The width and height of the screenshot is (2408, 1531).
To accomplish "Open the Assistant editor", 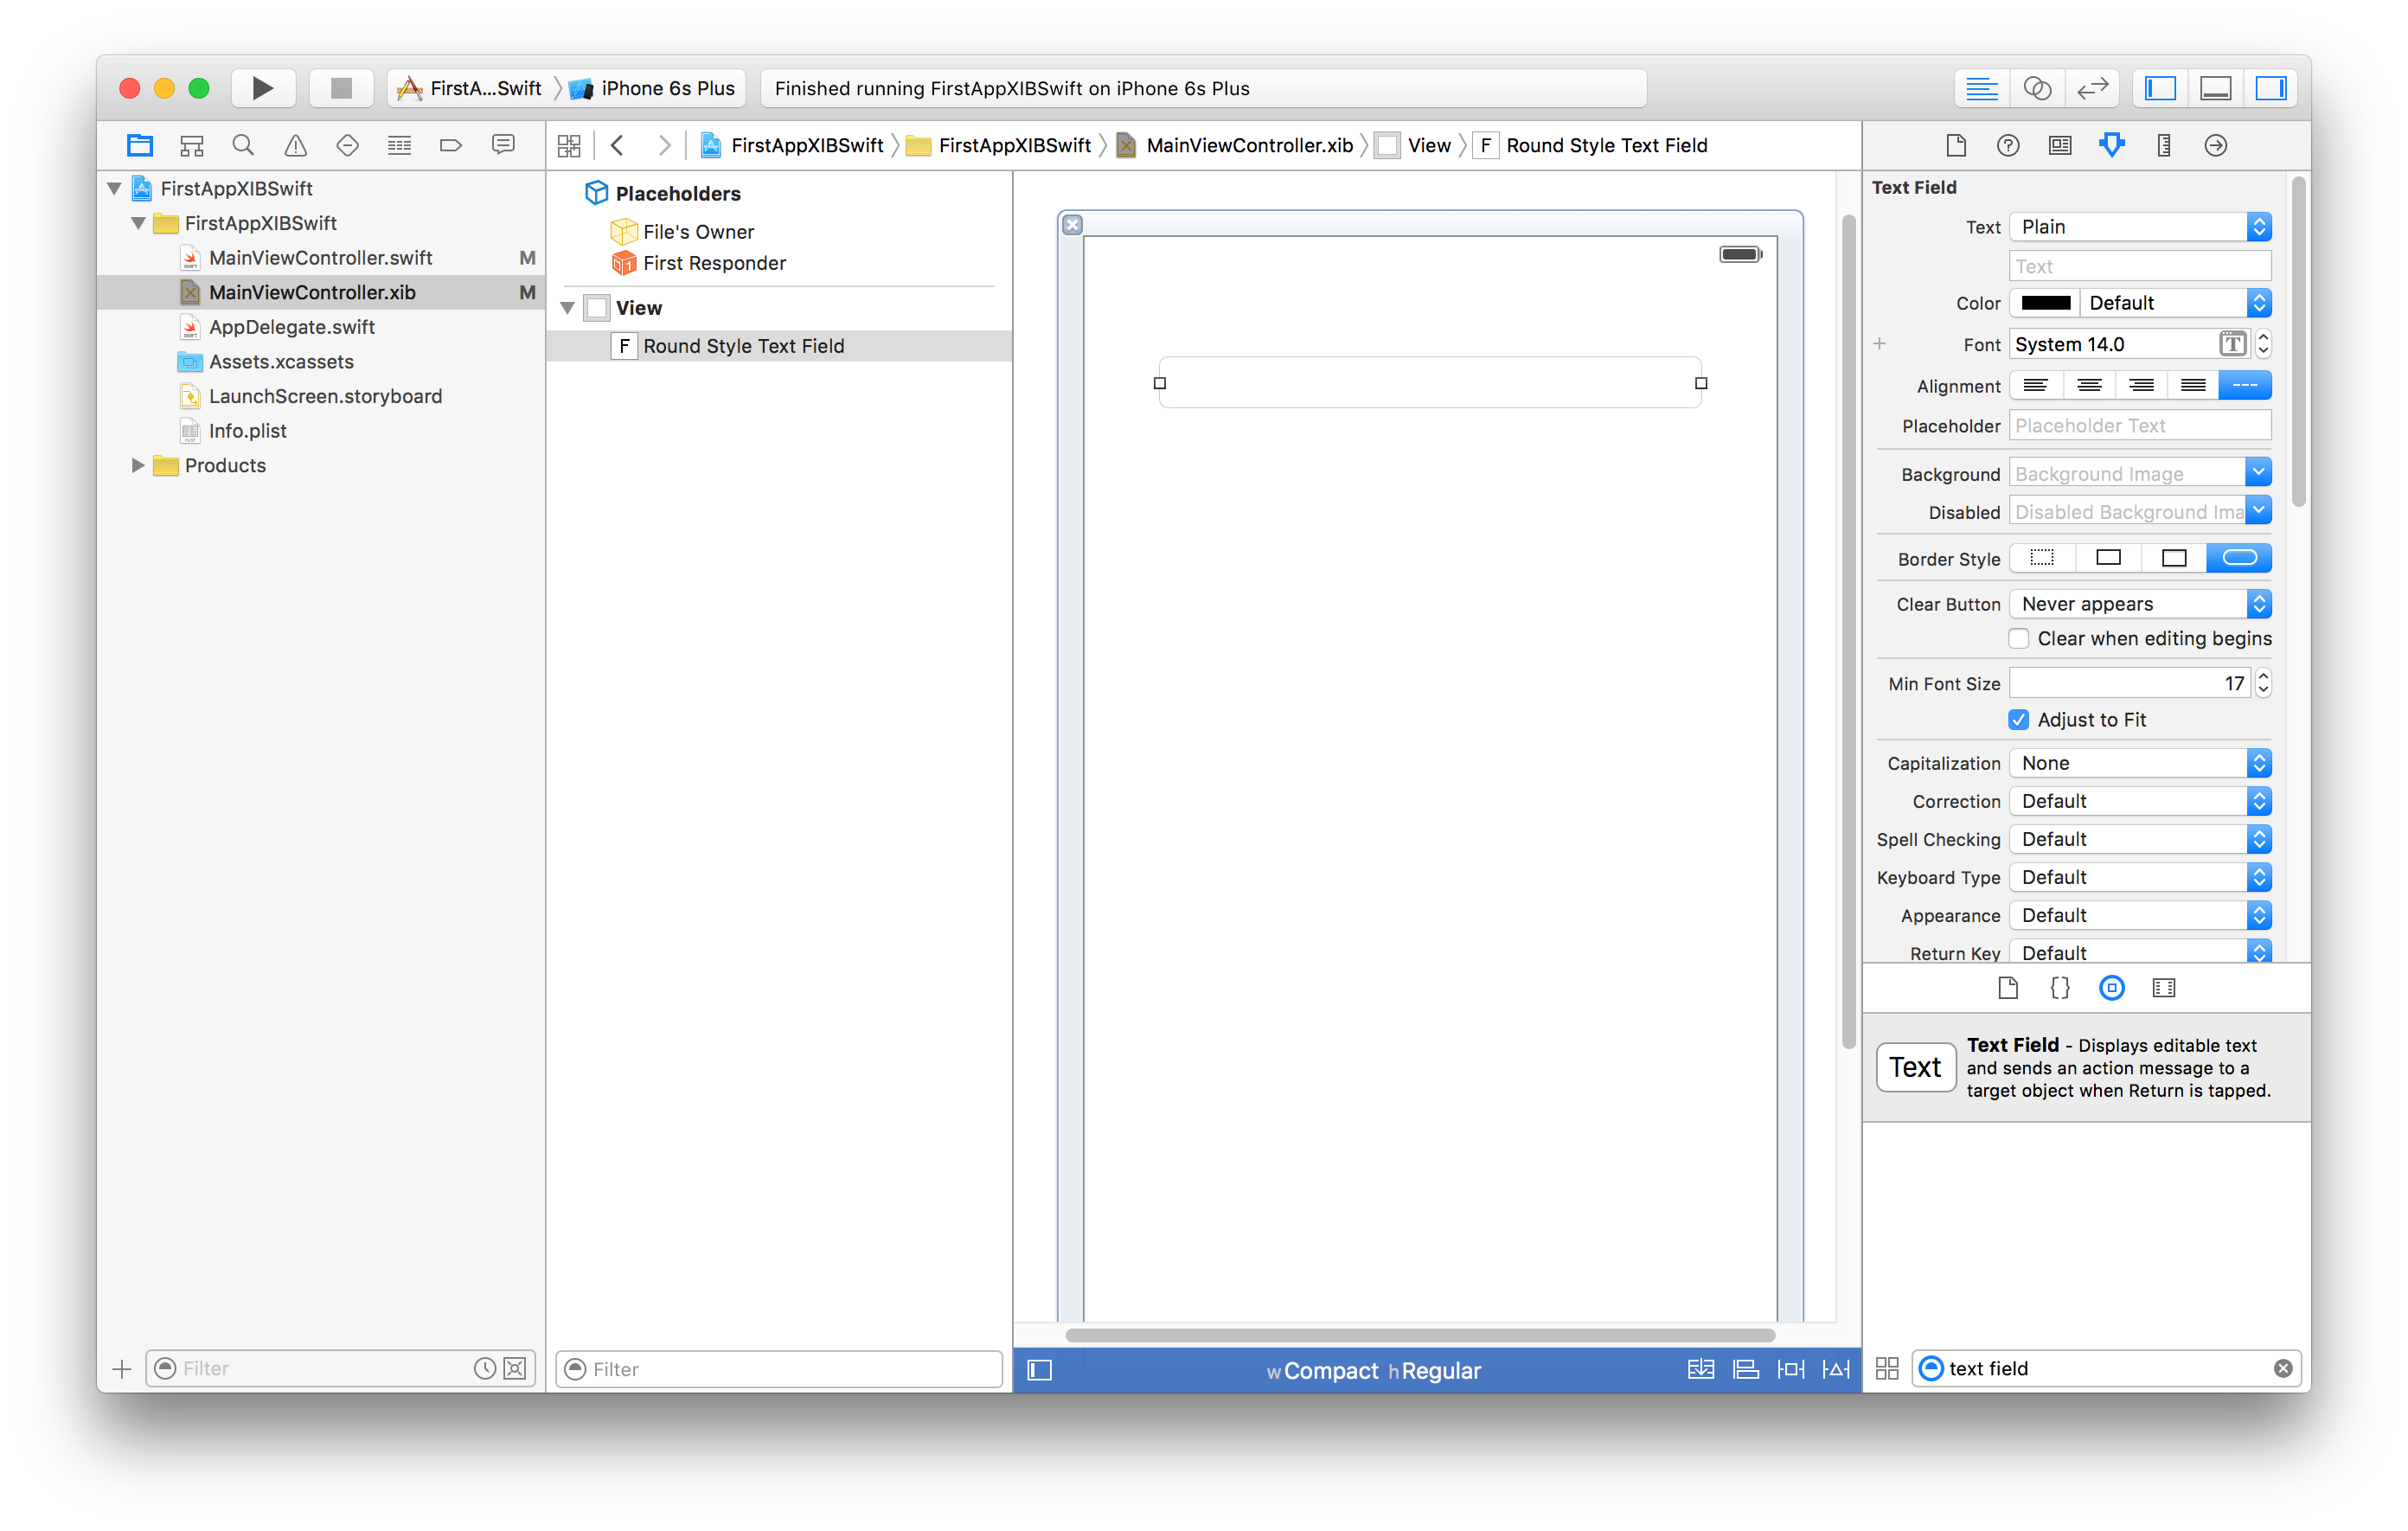I will pyautogui.click(x=2036, y=88).
